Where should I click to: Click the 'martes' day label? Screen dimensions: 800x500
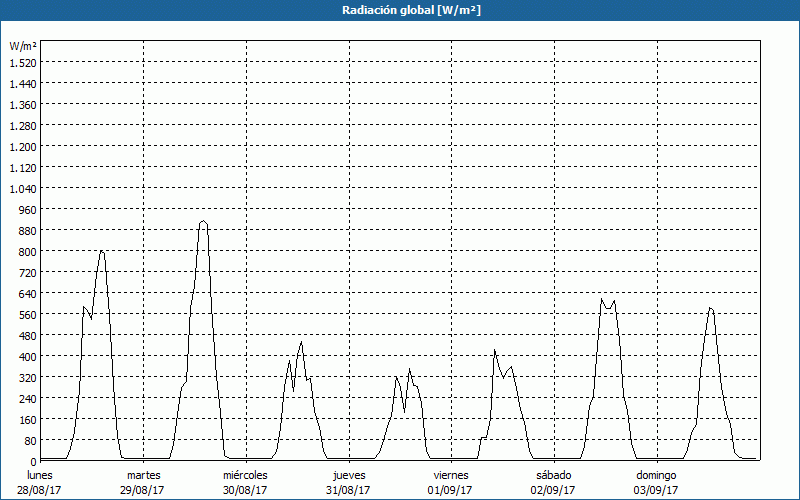click(x=144, y=475)
